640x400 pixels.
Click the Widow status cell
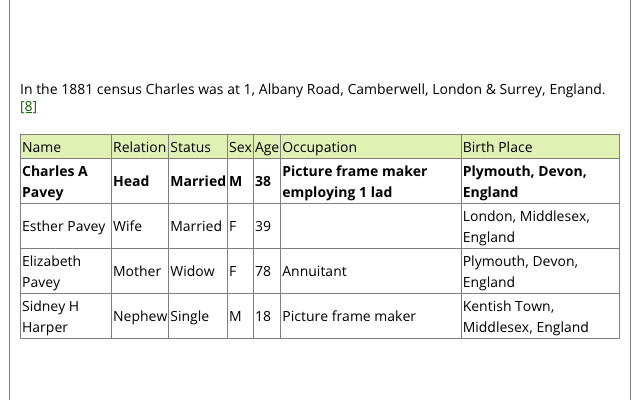(198, 271)
